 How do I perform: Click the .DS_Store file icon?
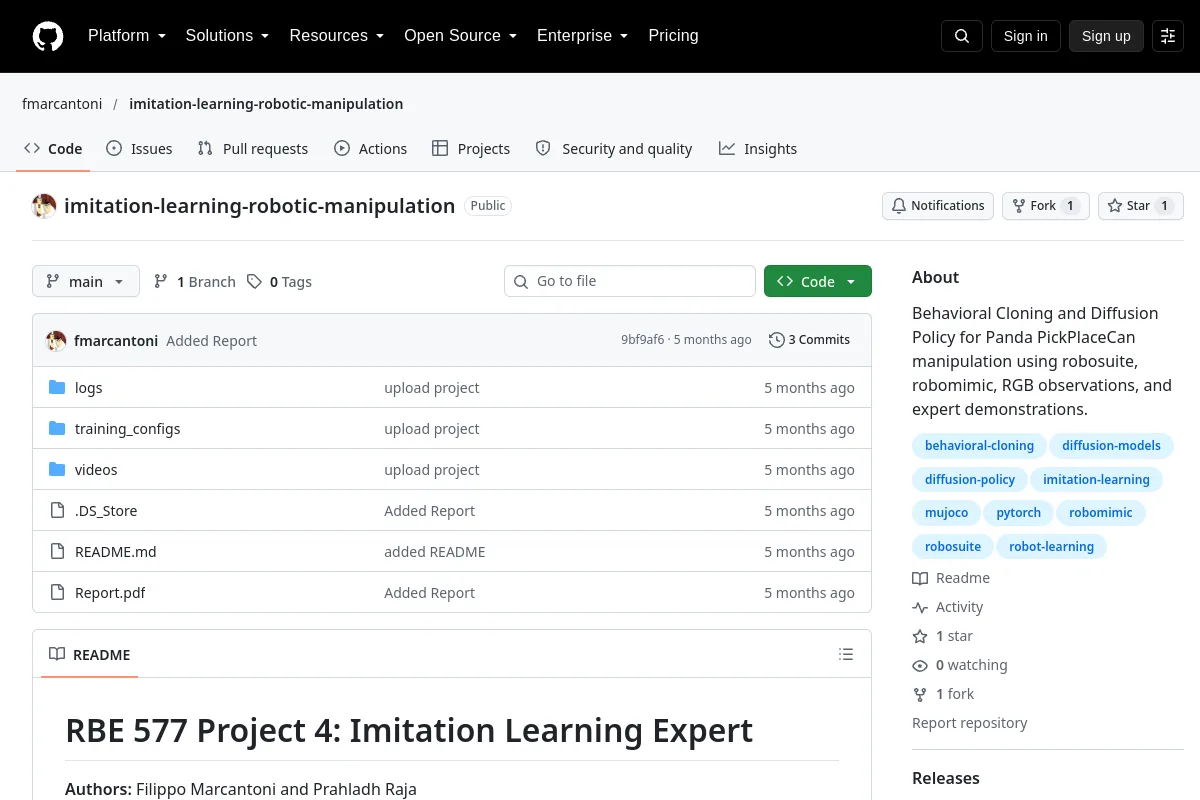[57, 511]
